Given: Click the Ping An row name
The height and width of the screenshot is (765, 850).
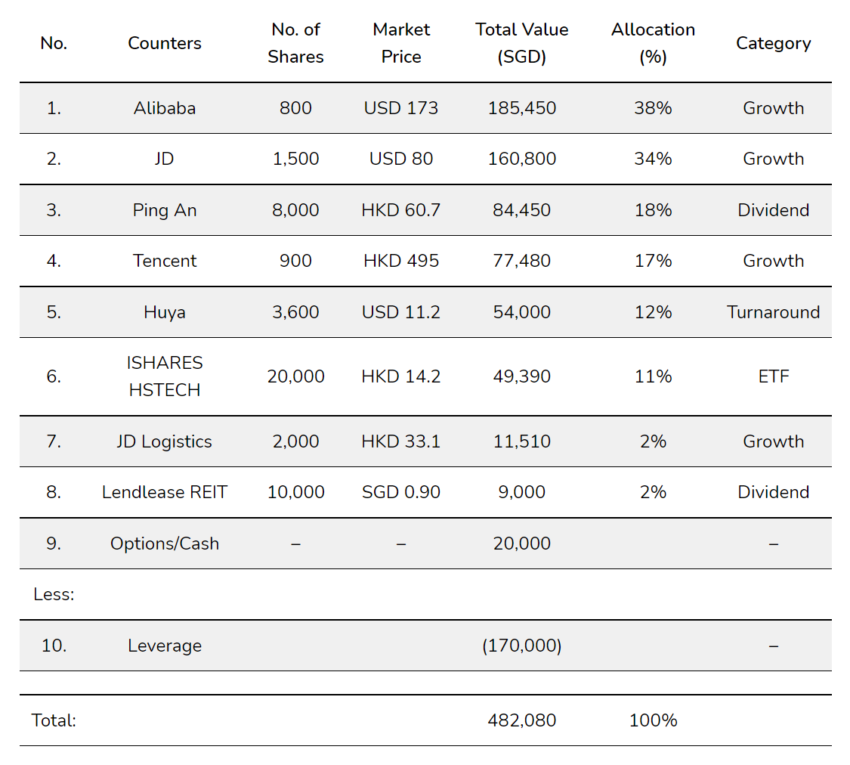Looking at the screenshot, I should (x=164, y=210).
